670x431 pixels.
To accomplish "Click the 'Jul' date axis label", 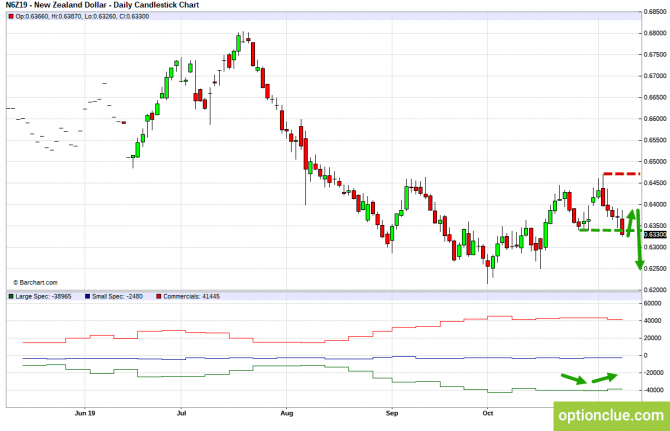I will 181,413.
